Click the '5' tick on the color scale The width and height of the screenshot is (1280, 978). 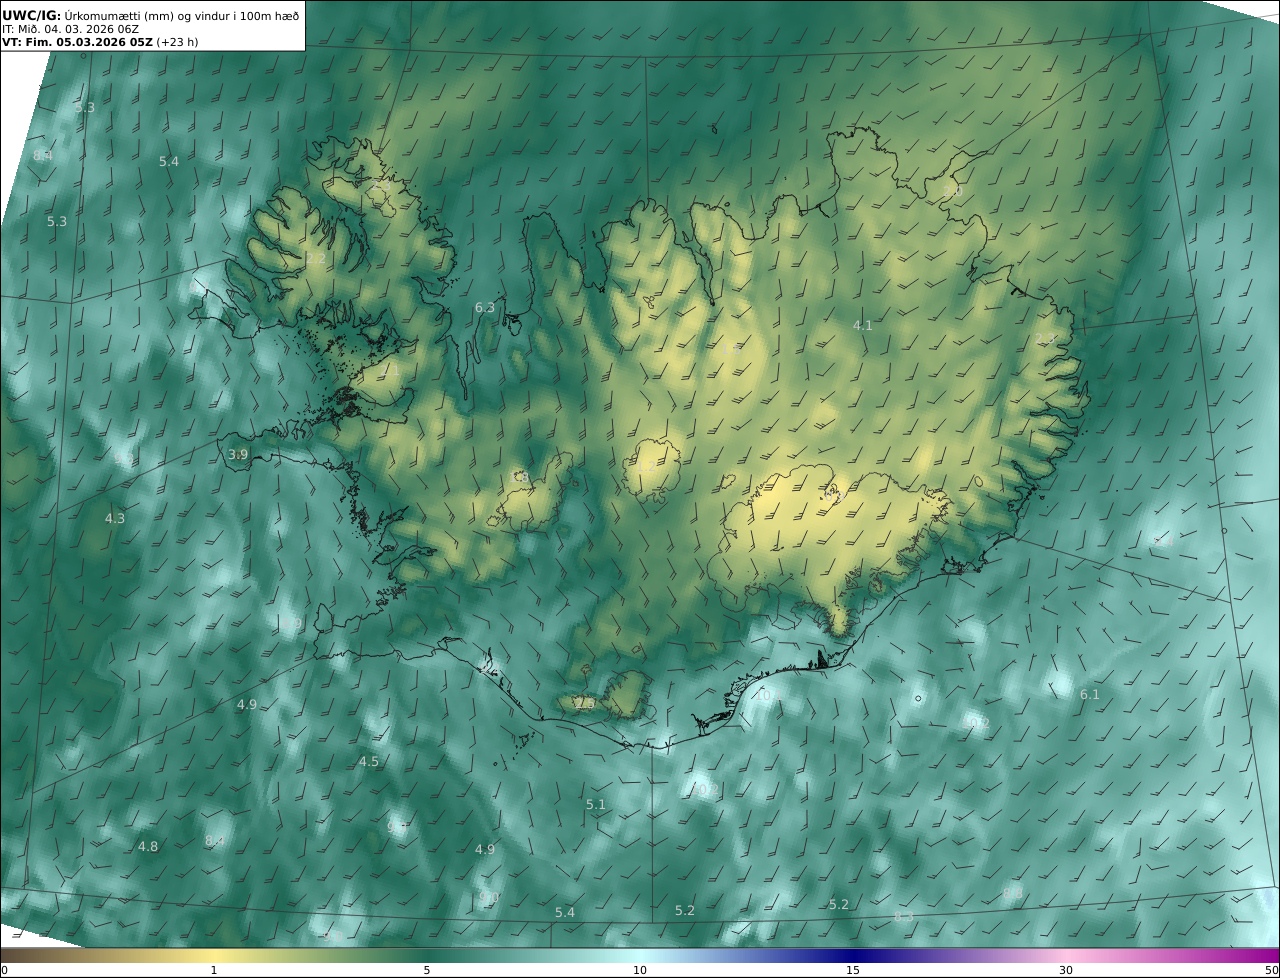(427, 970)
